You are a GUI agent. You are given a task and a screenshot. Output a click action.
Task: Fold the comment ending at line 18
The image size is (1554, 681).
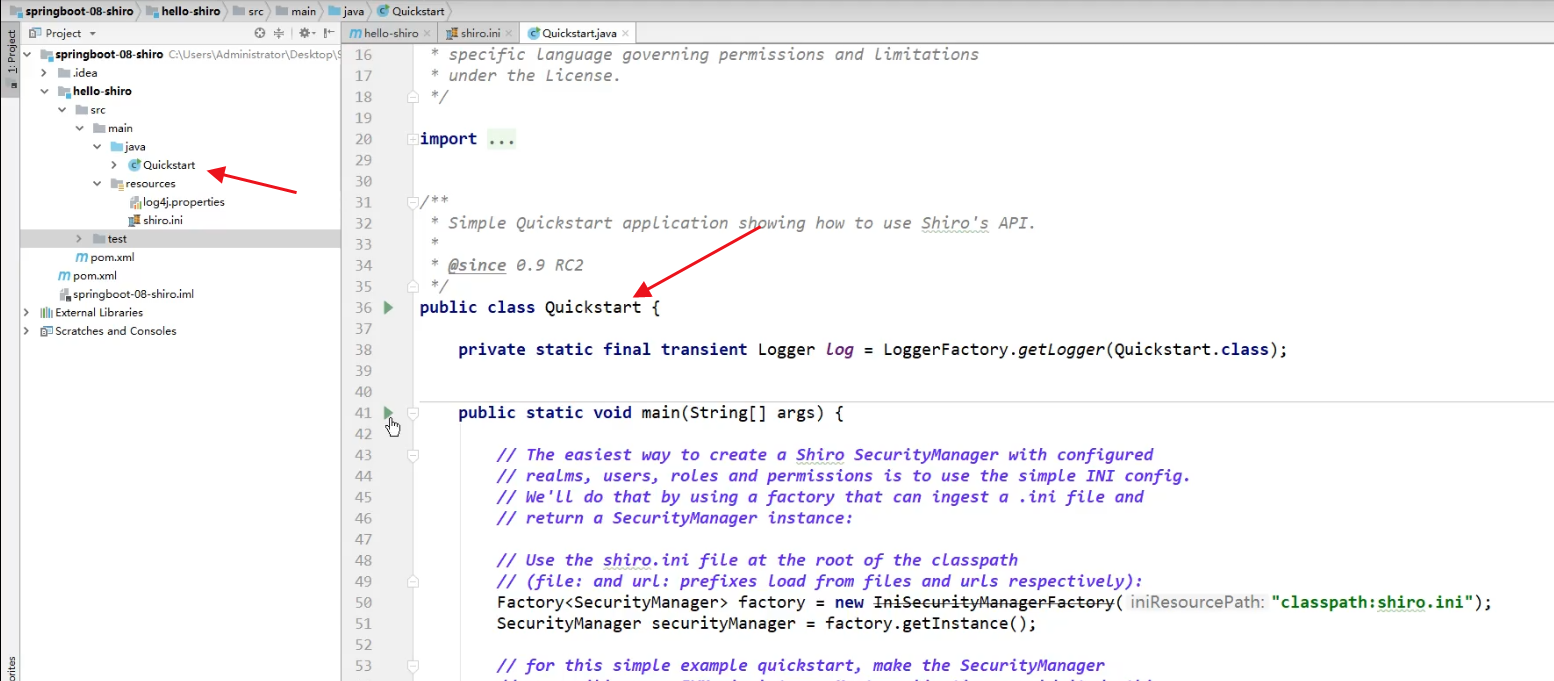pyautogui.click(x=412, y=97)
